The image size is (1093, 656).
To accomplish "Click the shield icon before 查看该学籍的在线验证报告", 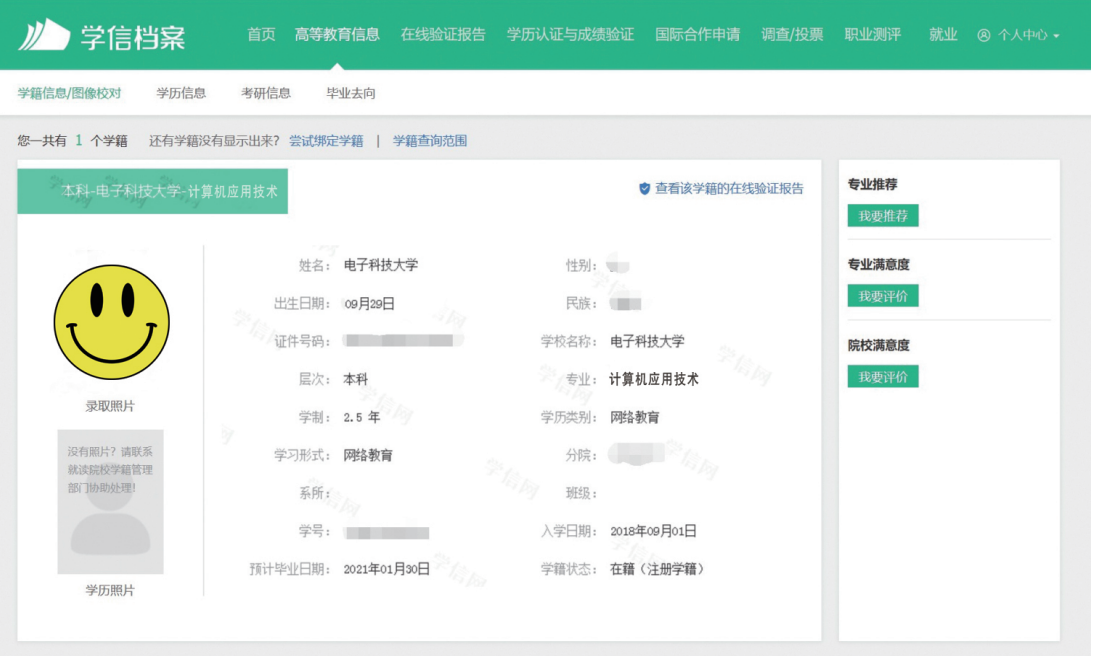I will click(644, 188).
